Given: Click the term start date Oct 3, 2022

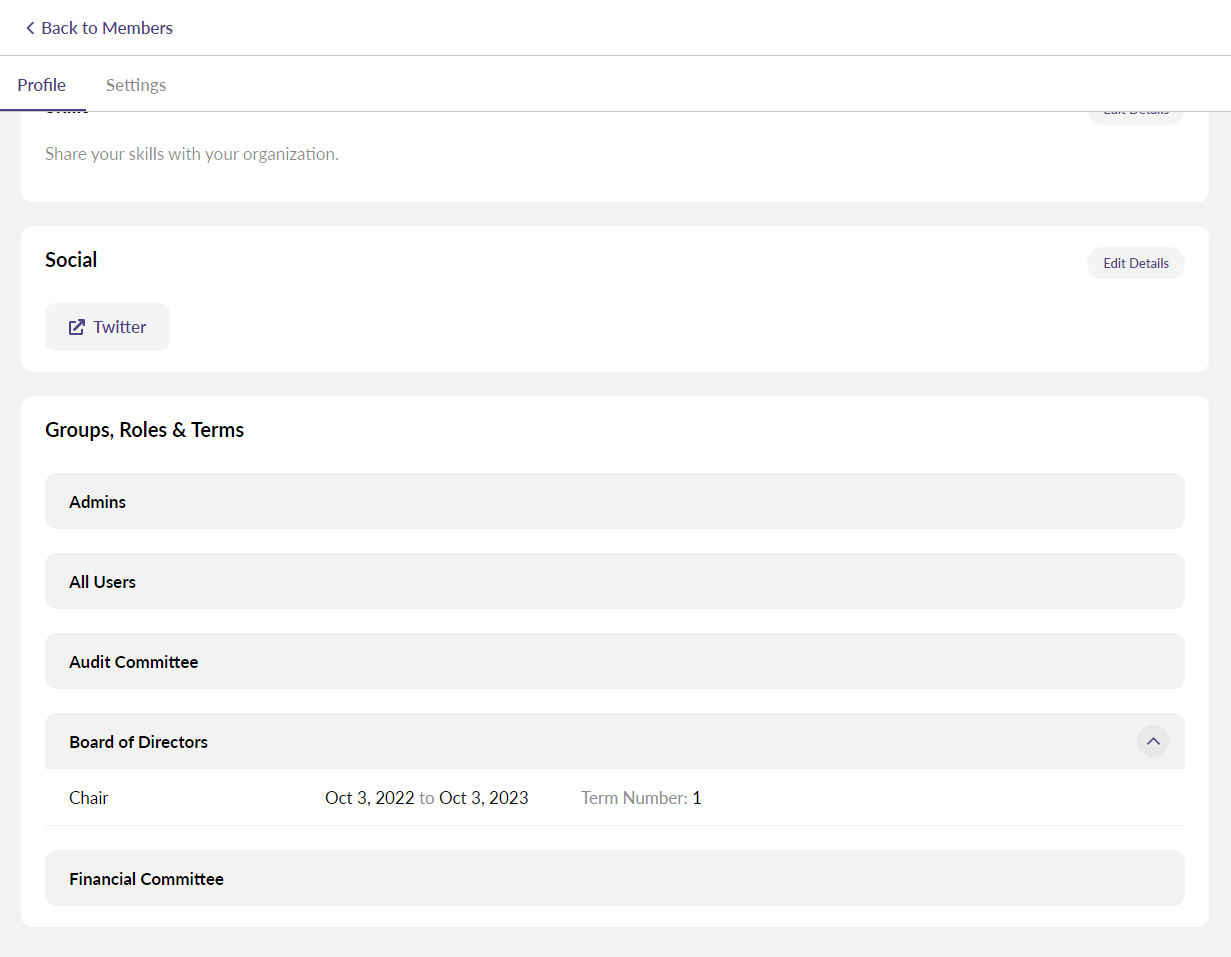Looking at the screenshot, I should [369, 798].
